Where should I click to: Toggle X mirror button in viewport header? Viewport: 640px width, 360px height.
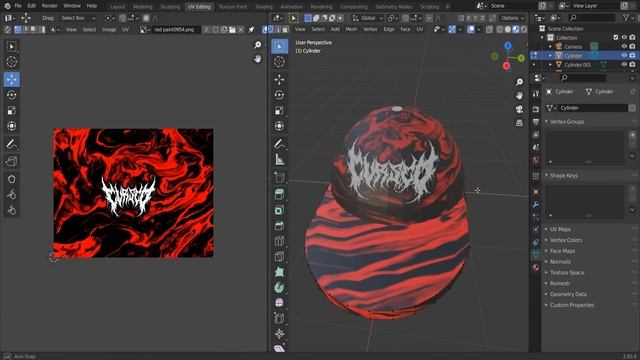pos(469,18)
